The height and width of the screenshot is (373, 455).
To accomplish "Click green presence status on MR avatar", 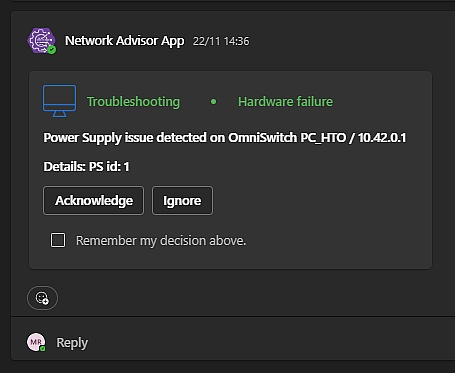I will pos(43,349).
